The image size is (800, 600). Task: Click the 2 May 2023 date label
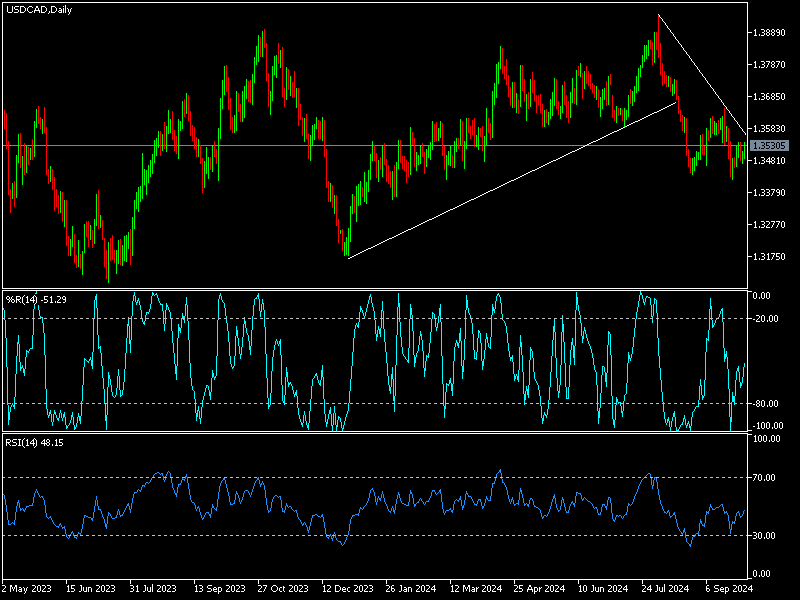pos(28,589)
